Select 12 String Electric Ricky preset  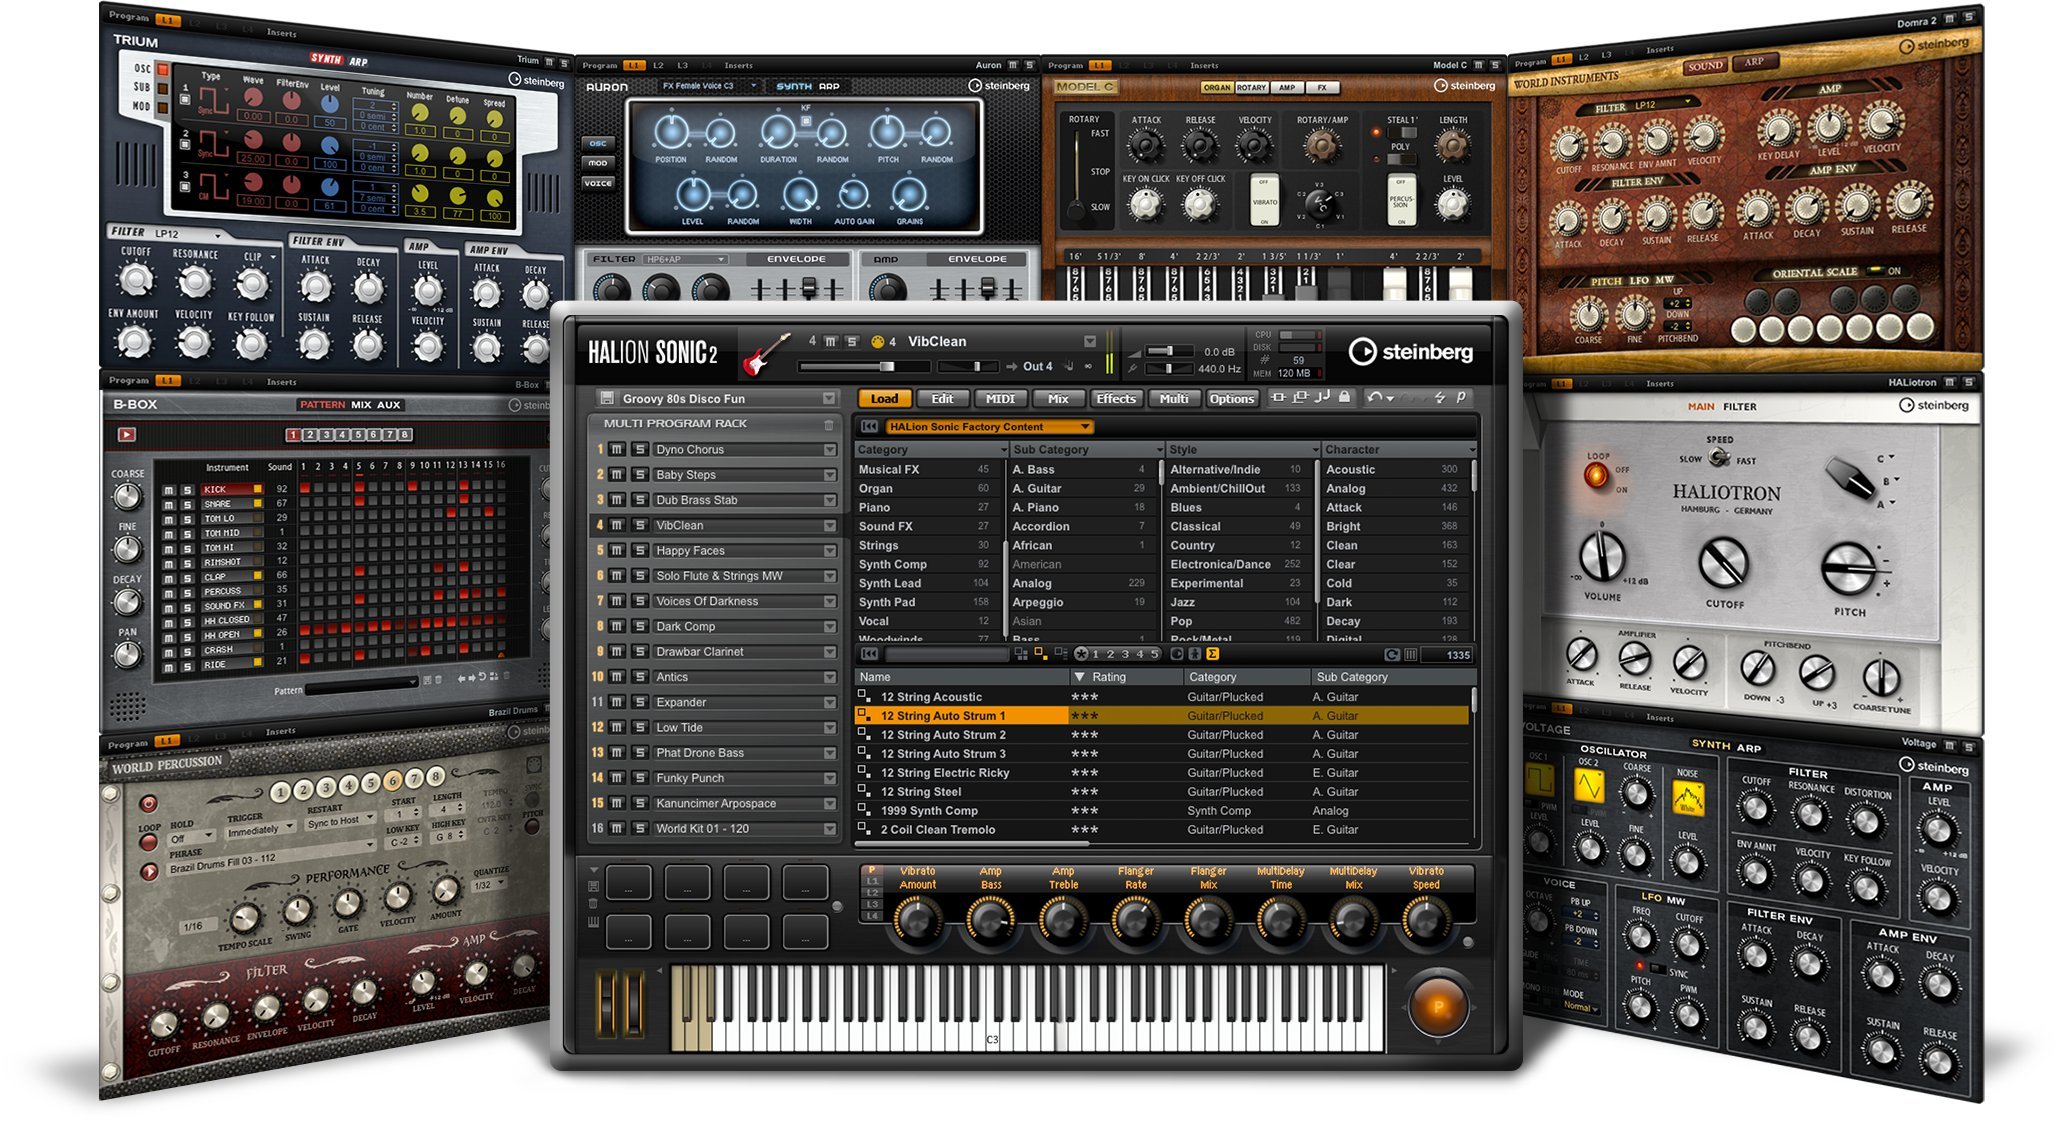click(x=944, y=773)
